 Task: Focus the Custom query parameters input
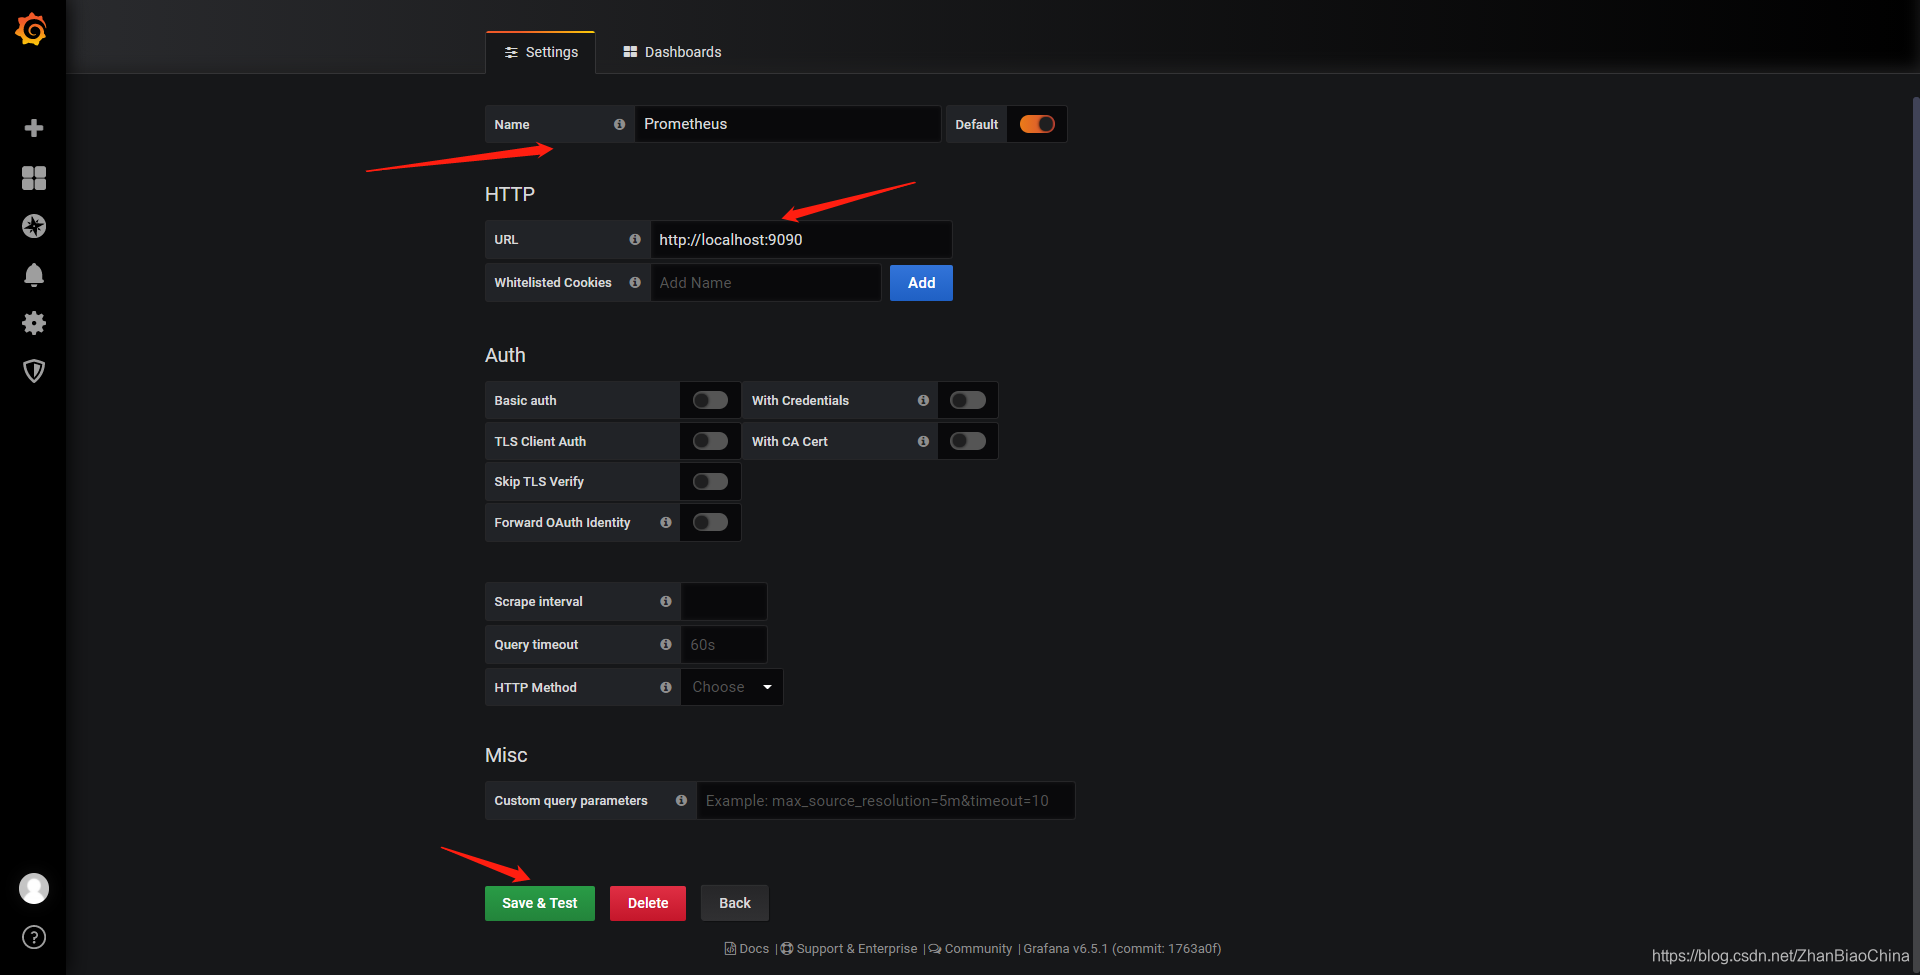(886, 800)
